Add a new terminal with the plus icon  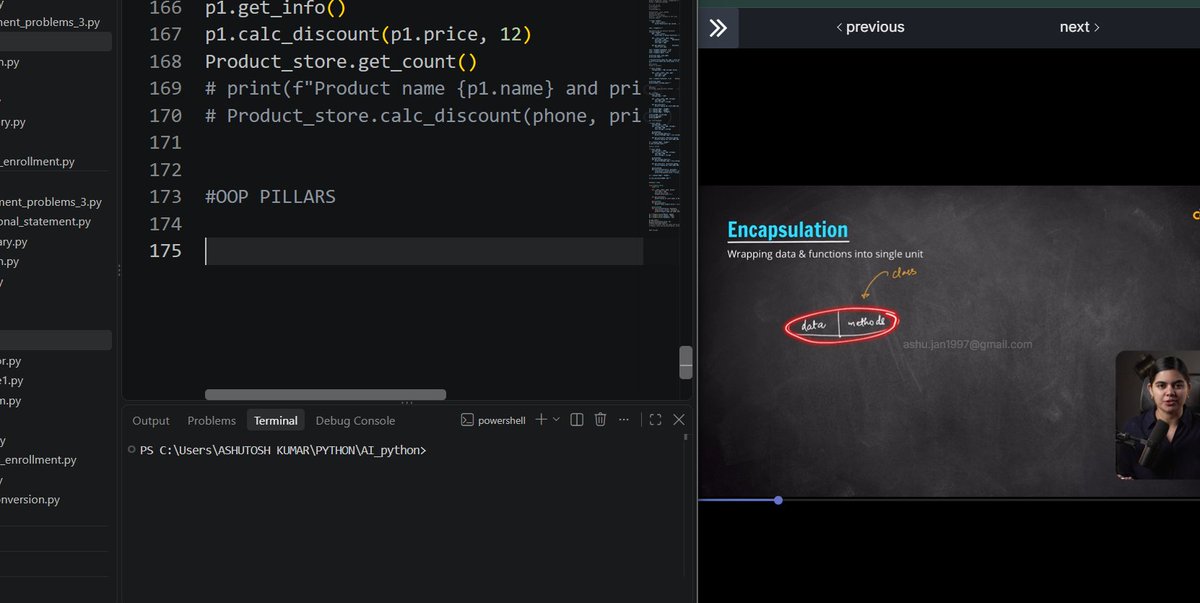pyautogui.click(x=541, y=420)
